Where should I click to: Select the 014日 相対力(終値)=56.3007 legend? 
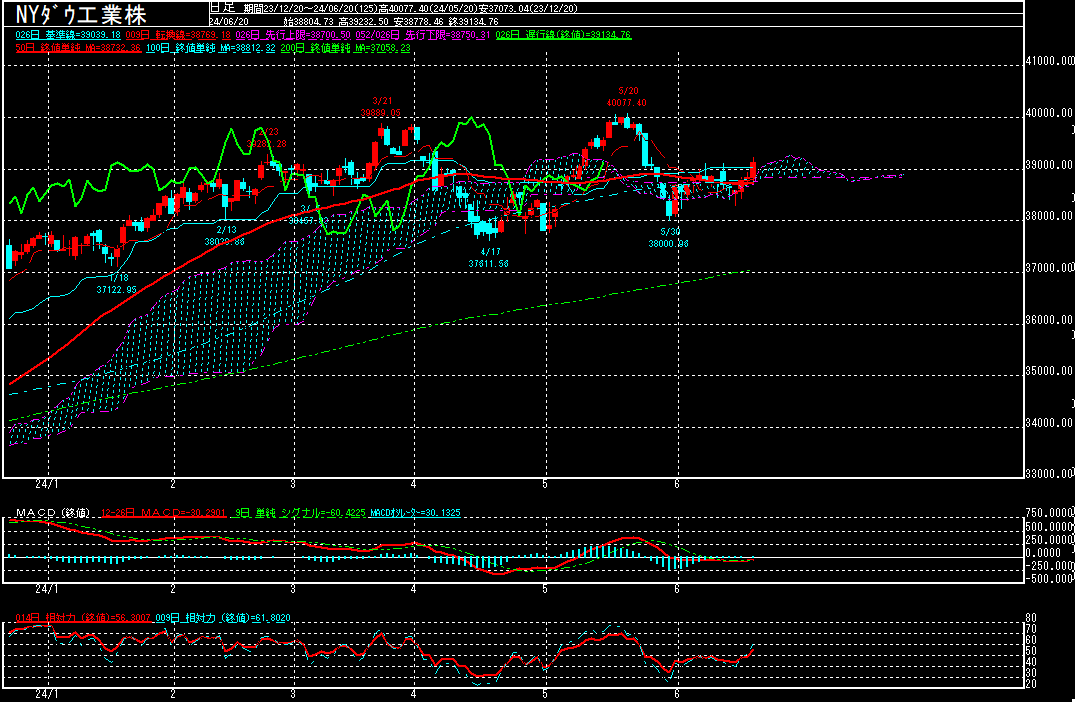pos(83,618)
